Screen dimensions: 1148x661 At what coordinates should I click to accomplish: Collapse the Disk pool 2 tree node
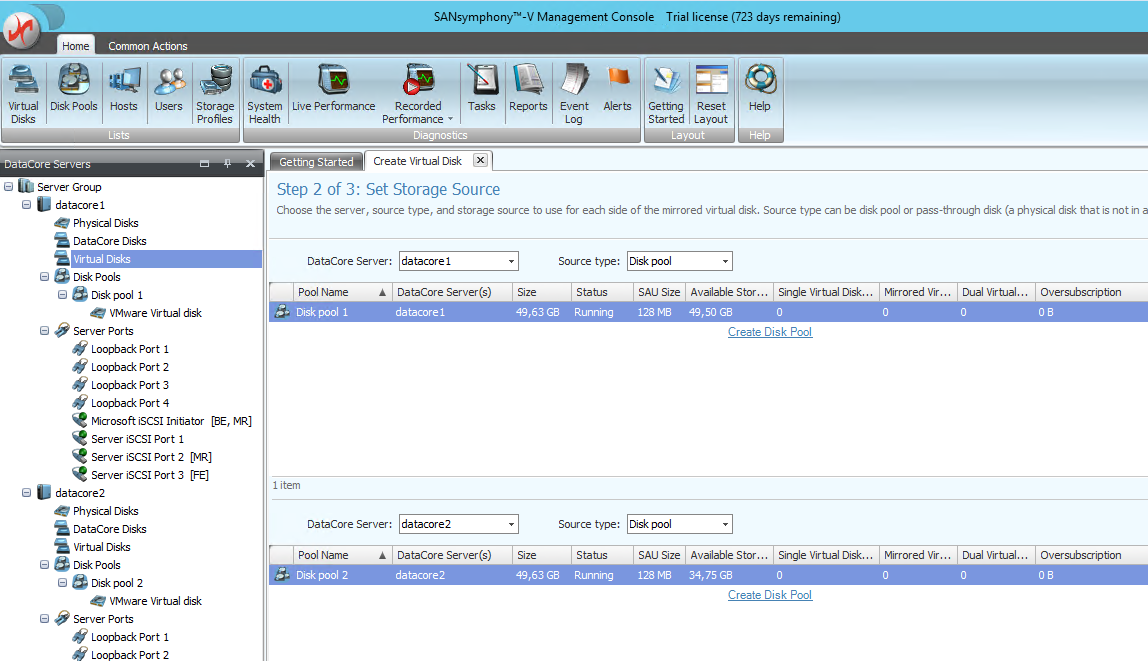coord(62,583)
